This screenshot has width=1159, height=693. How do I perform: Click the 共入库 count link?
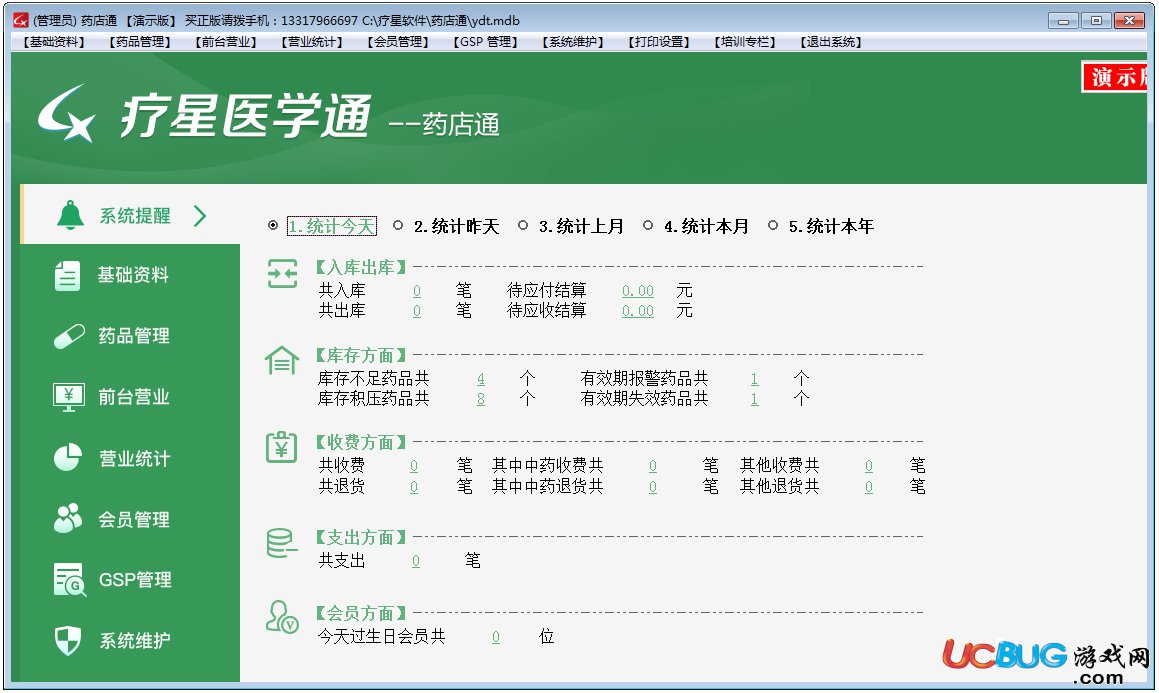tap(417, 291)
